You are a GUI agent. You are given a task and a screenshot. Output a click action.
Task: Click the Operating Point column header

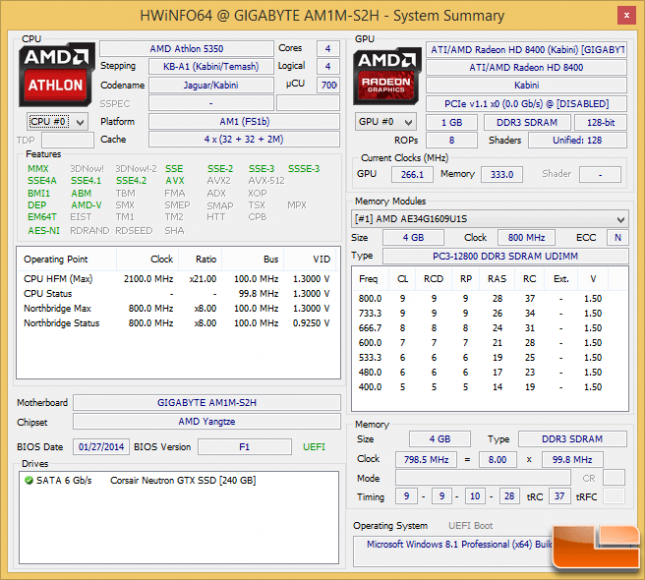coord(67,259)
